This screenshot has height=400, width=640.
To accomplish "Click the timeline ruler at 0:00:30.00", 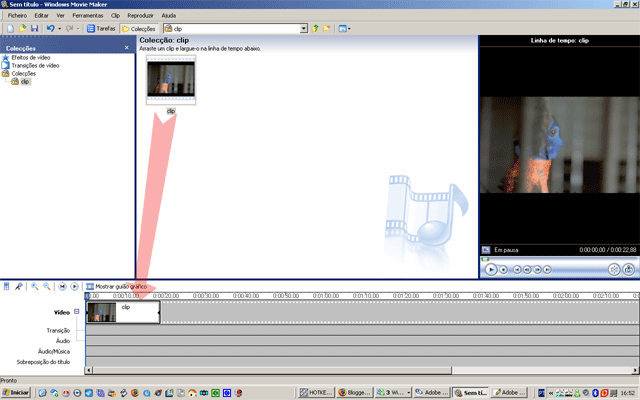I will point(206,296).
